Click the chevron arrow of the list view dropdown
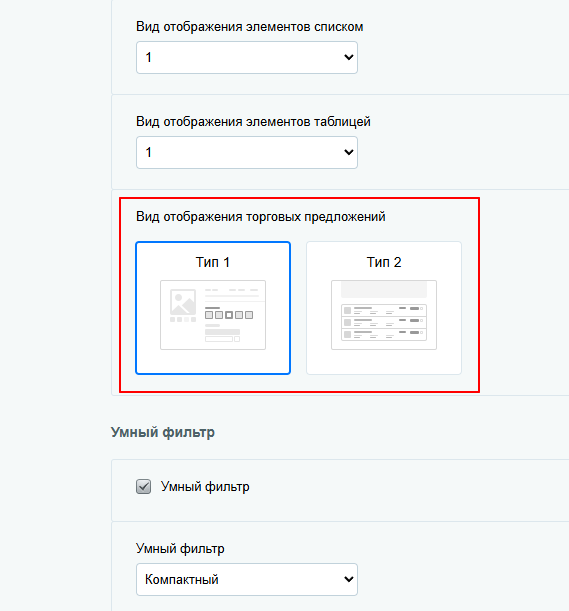This screenshot has height=611, width=569. (348, 57)
